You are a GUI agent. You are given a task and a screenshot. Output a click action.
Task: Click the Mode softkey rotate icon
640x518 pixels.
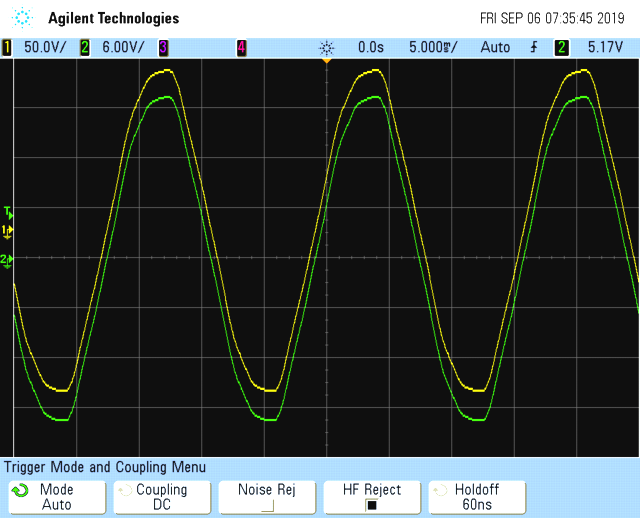coord(20,490)
